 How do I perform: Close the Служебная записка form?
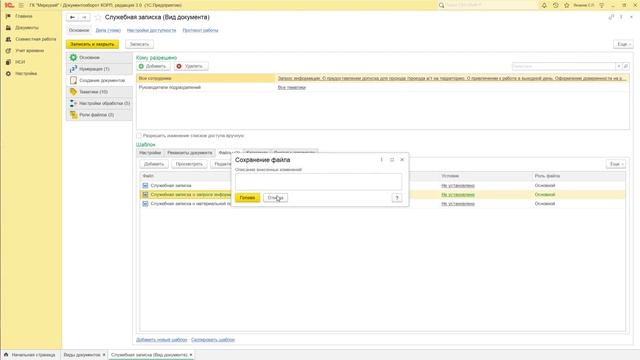[x=631, y=17]
